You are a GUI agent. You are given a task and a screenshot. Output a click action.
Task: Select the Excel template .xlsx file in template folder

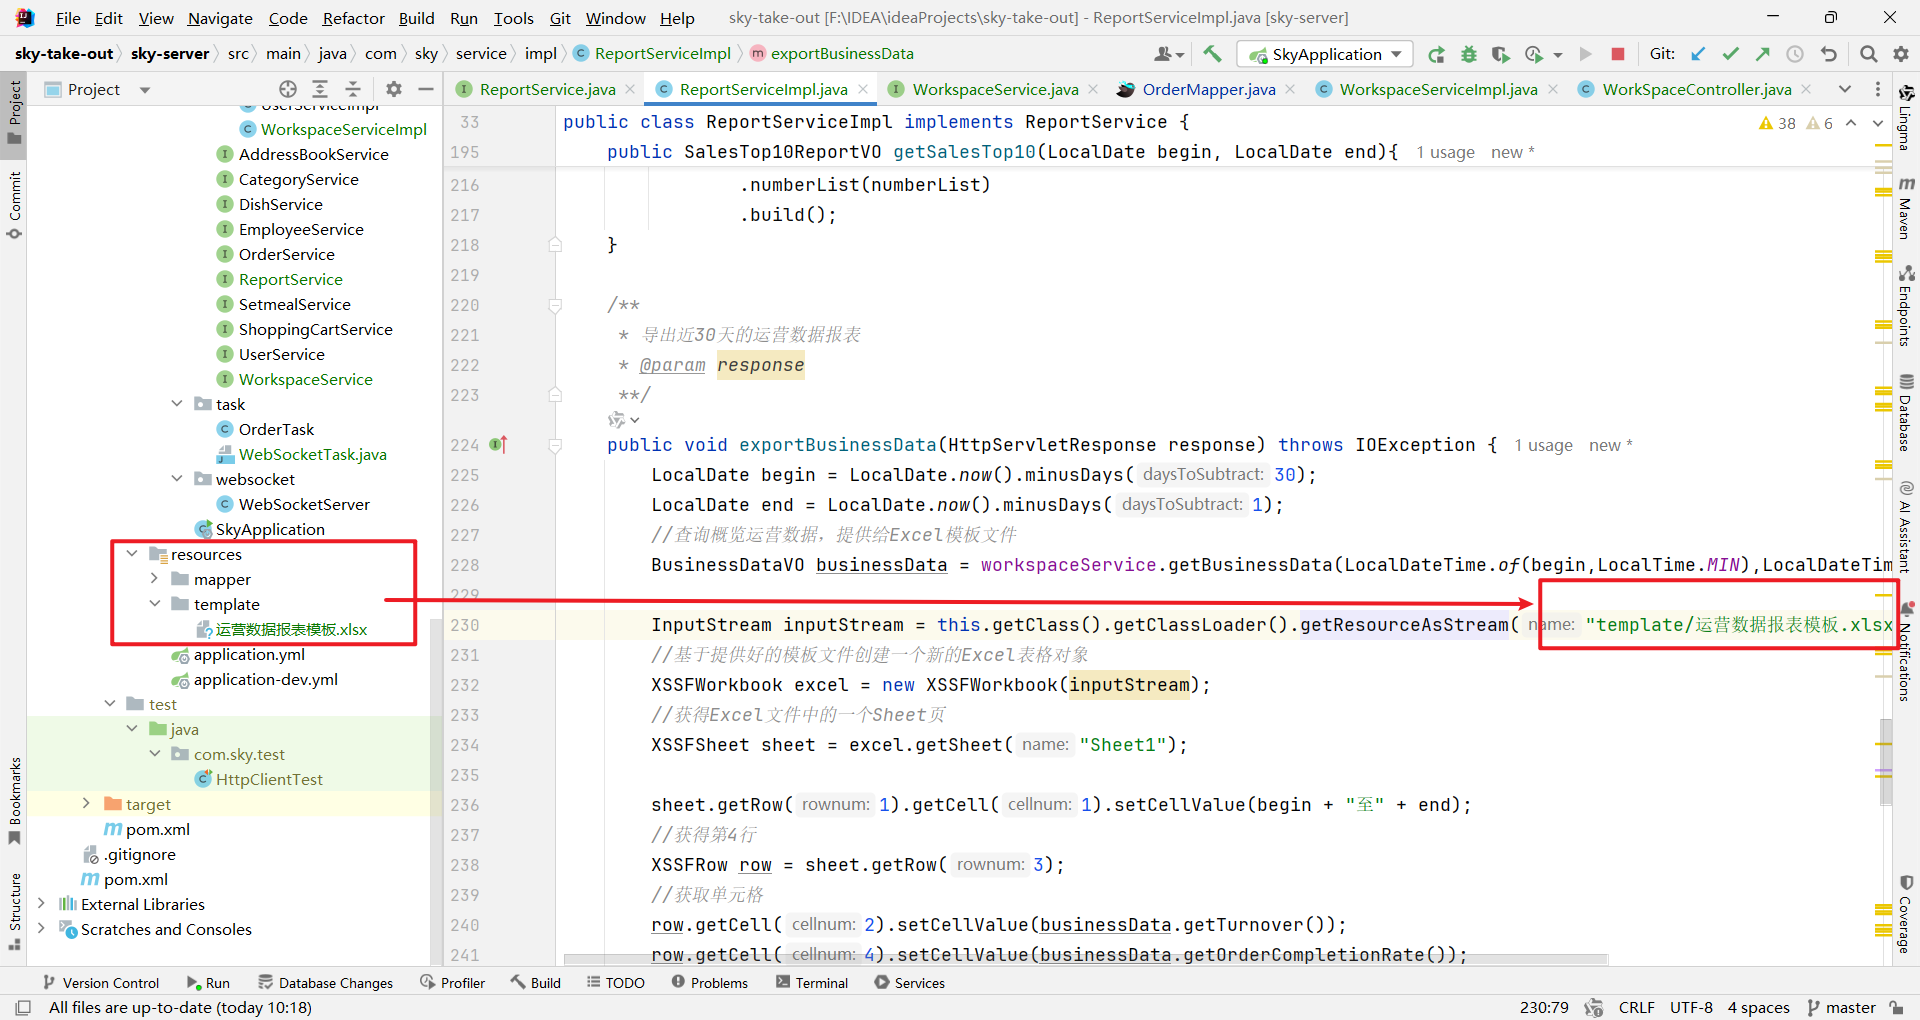[281, 629]
